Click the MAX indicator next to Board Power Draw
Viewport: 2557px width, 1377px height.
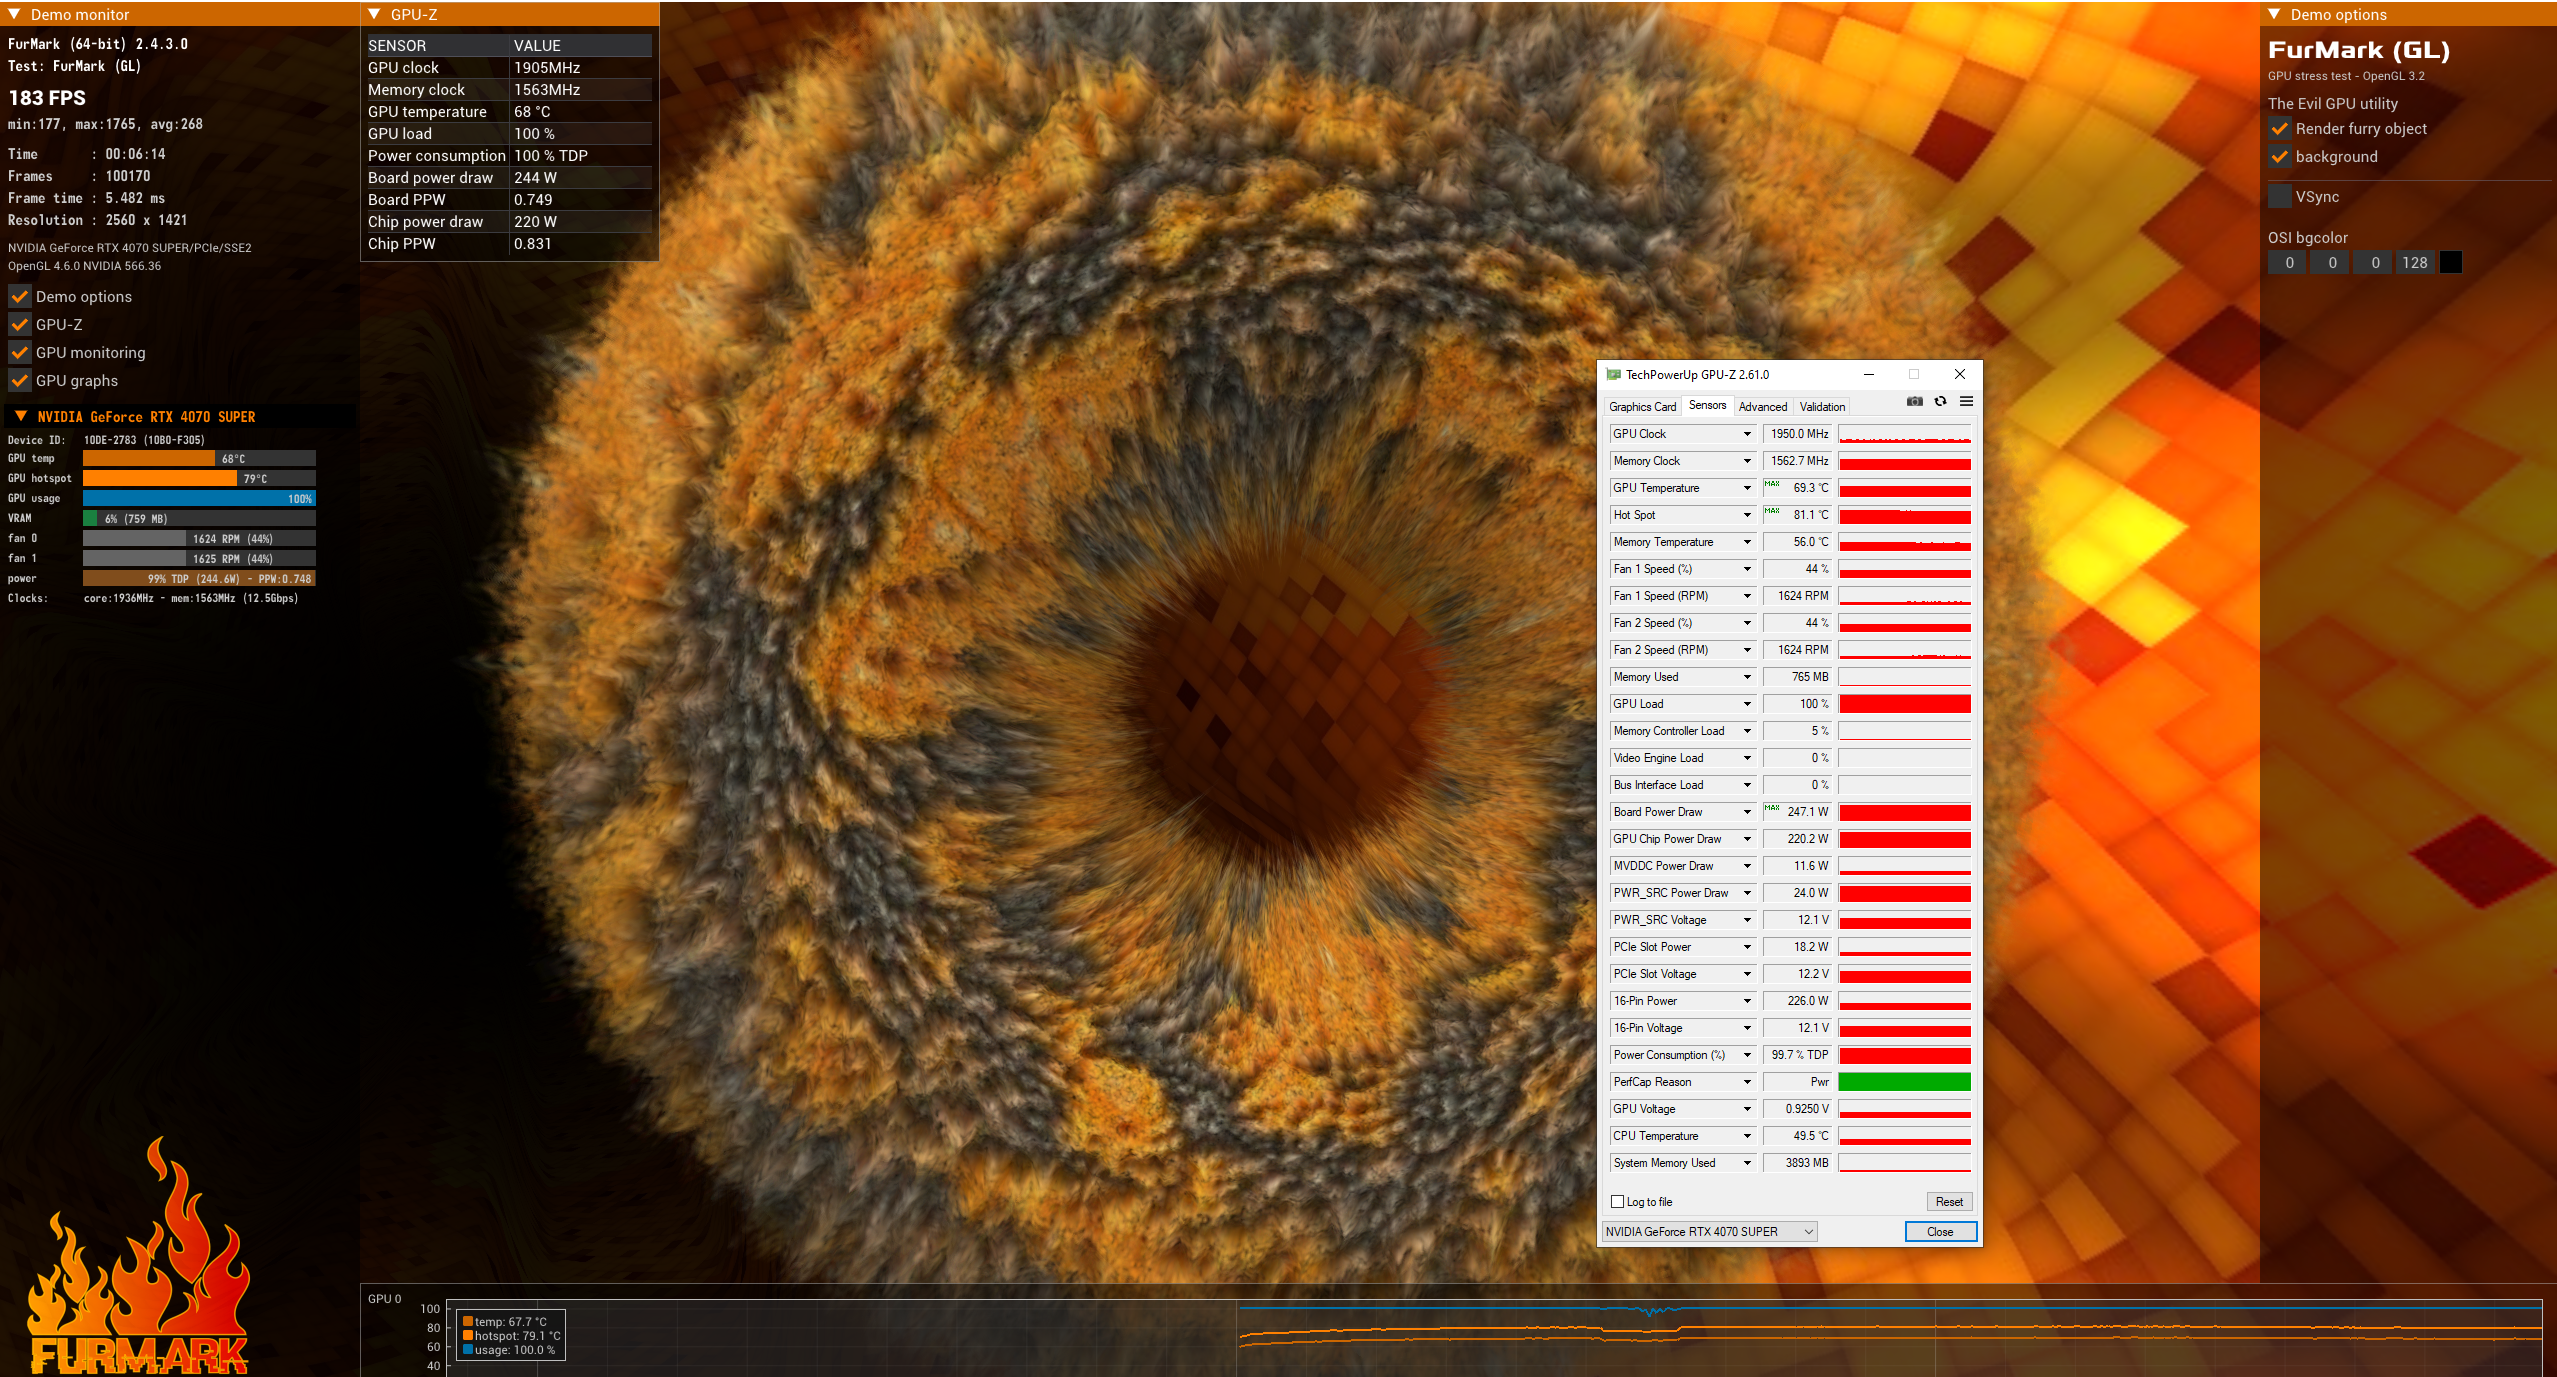coord(1772,808)
